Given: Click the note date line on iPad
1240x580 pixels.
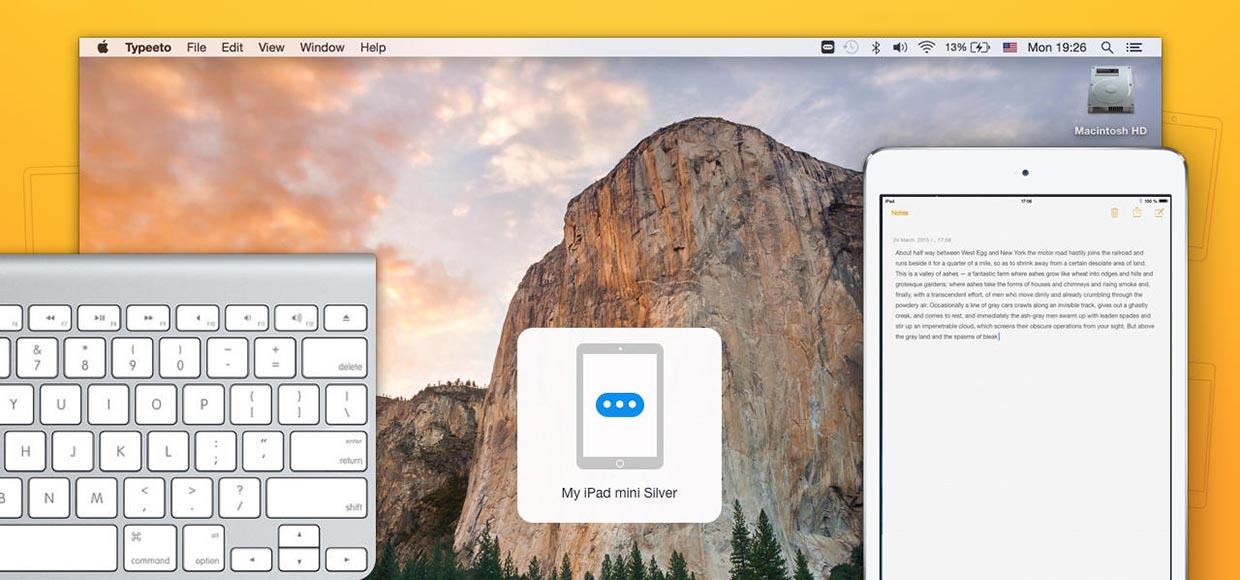Looking at the screenshot, I should [x=922, y=240].
